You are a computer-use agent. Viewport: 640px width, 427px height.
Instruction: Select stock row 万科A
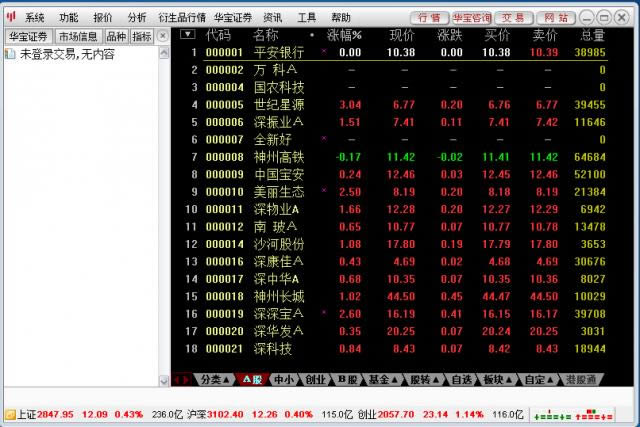pos(394,70)
